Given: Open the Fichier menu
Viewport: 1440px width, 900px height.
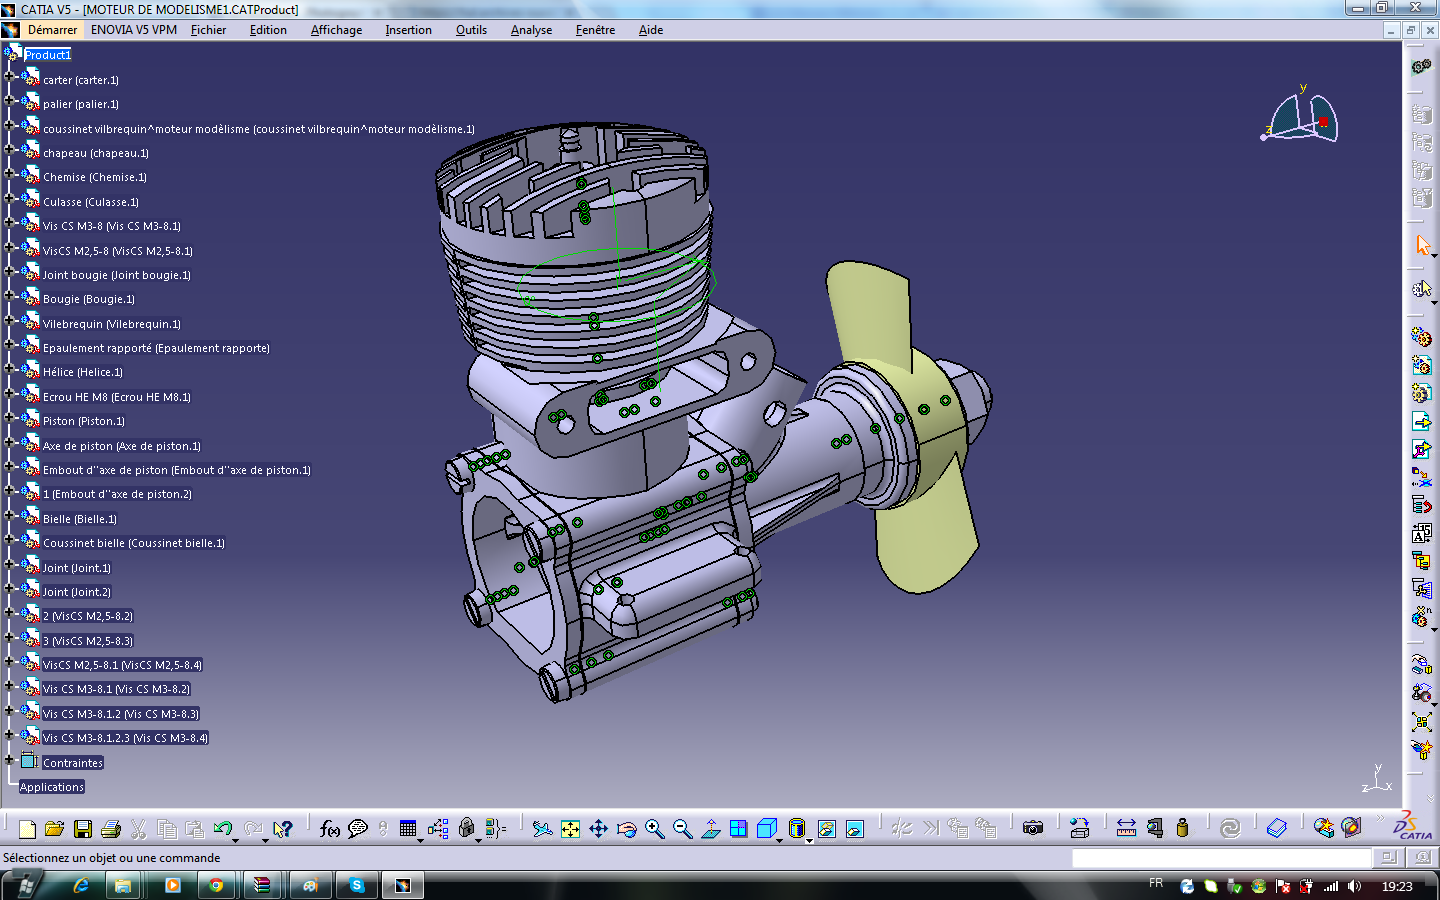Looking at the screenshot, I should (x=208, y=30).
